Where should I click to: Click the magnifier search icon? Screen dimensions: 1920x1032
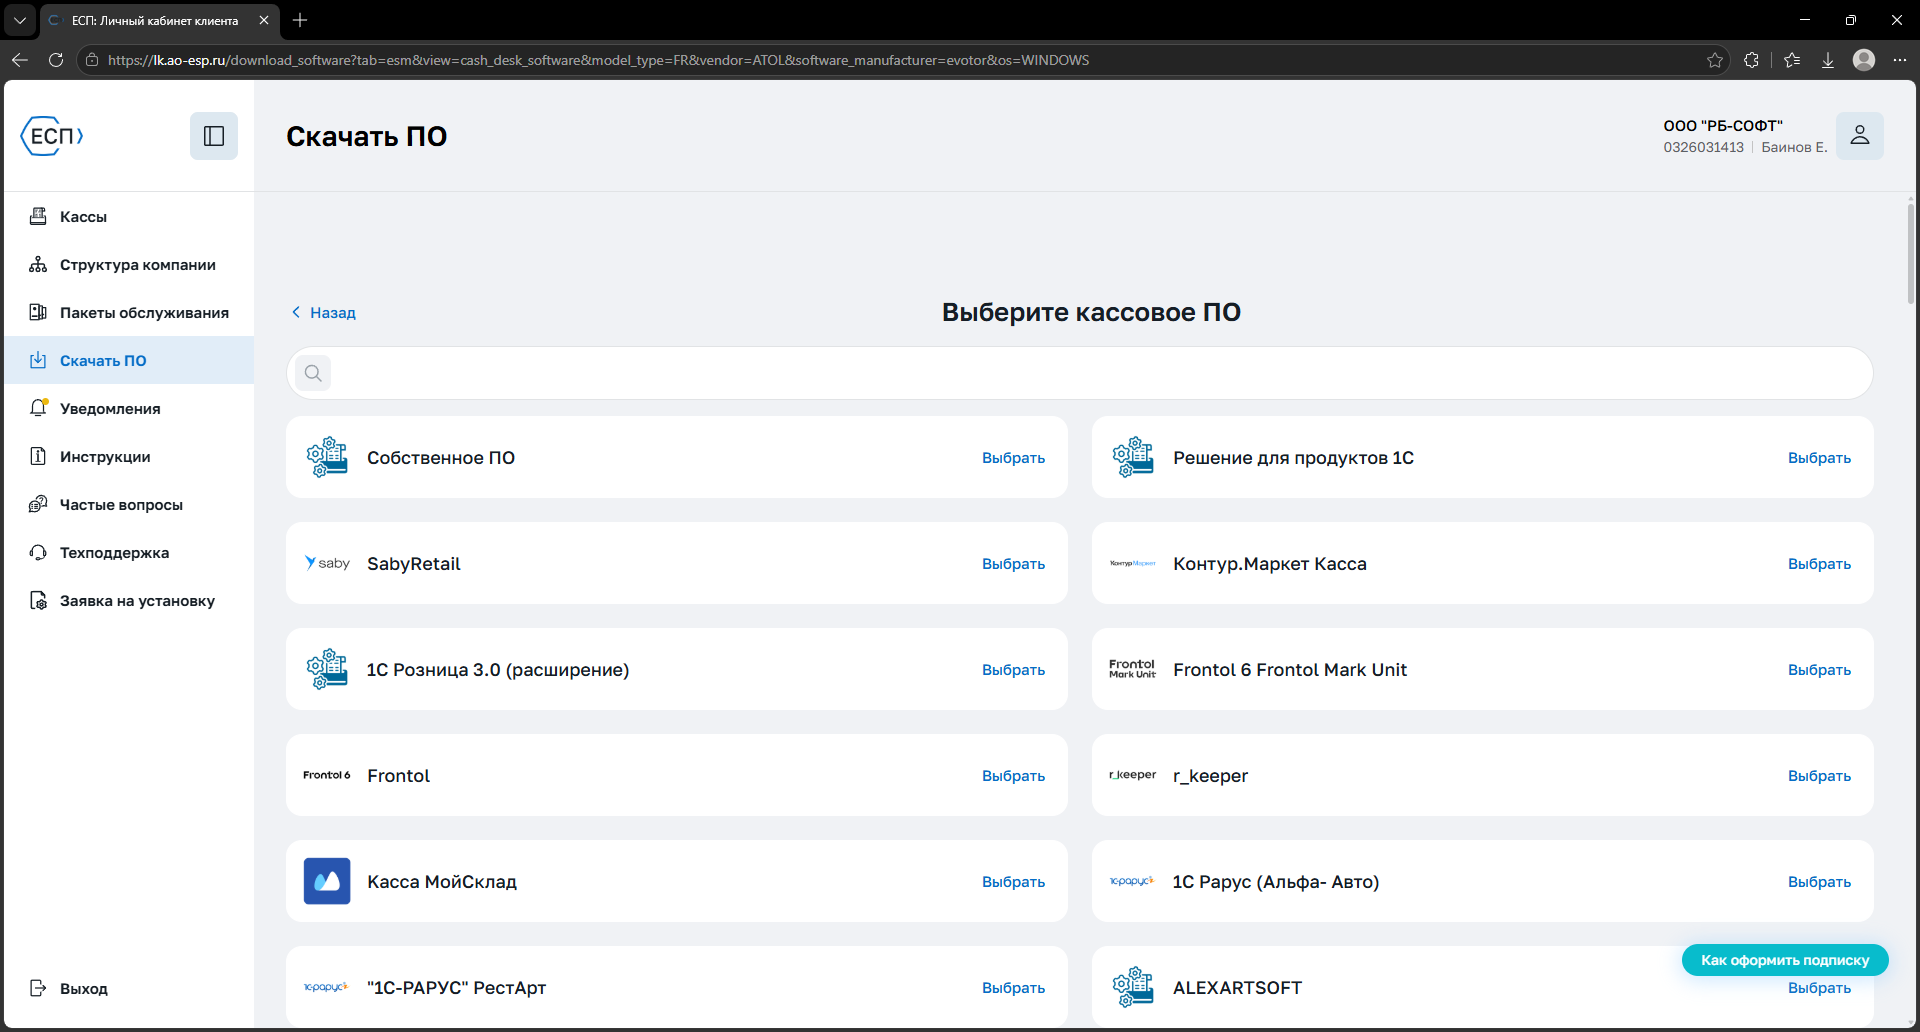click(313, 373)
